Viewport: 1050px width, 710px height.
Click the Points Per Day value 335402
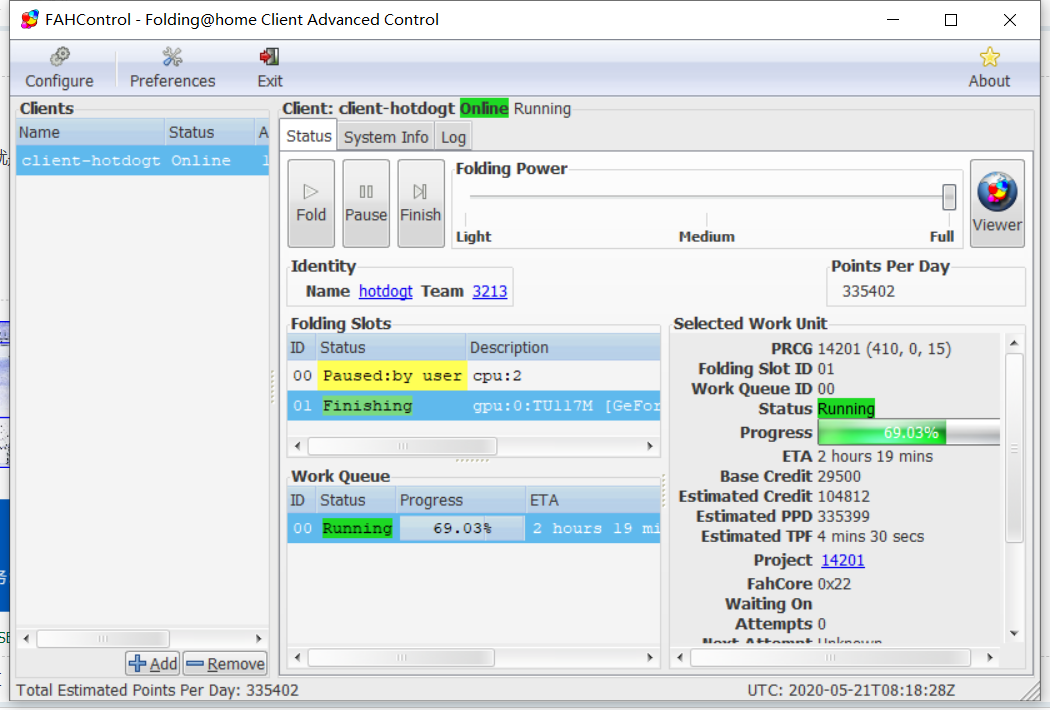(868, 291)
